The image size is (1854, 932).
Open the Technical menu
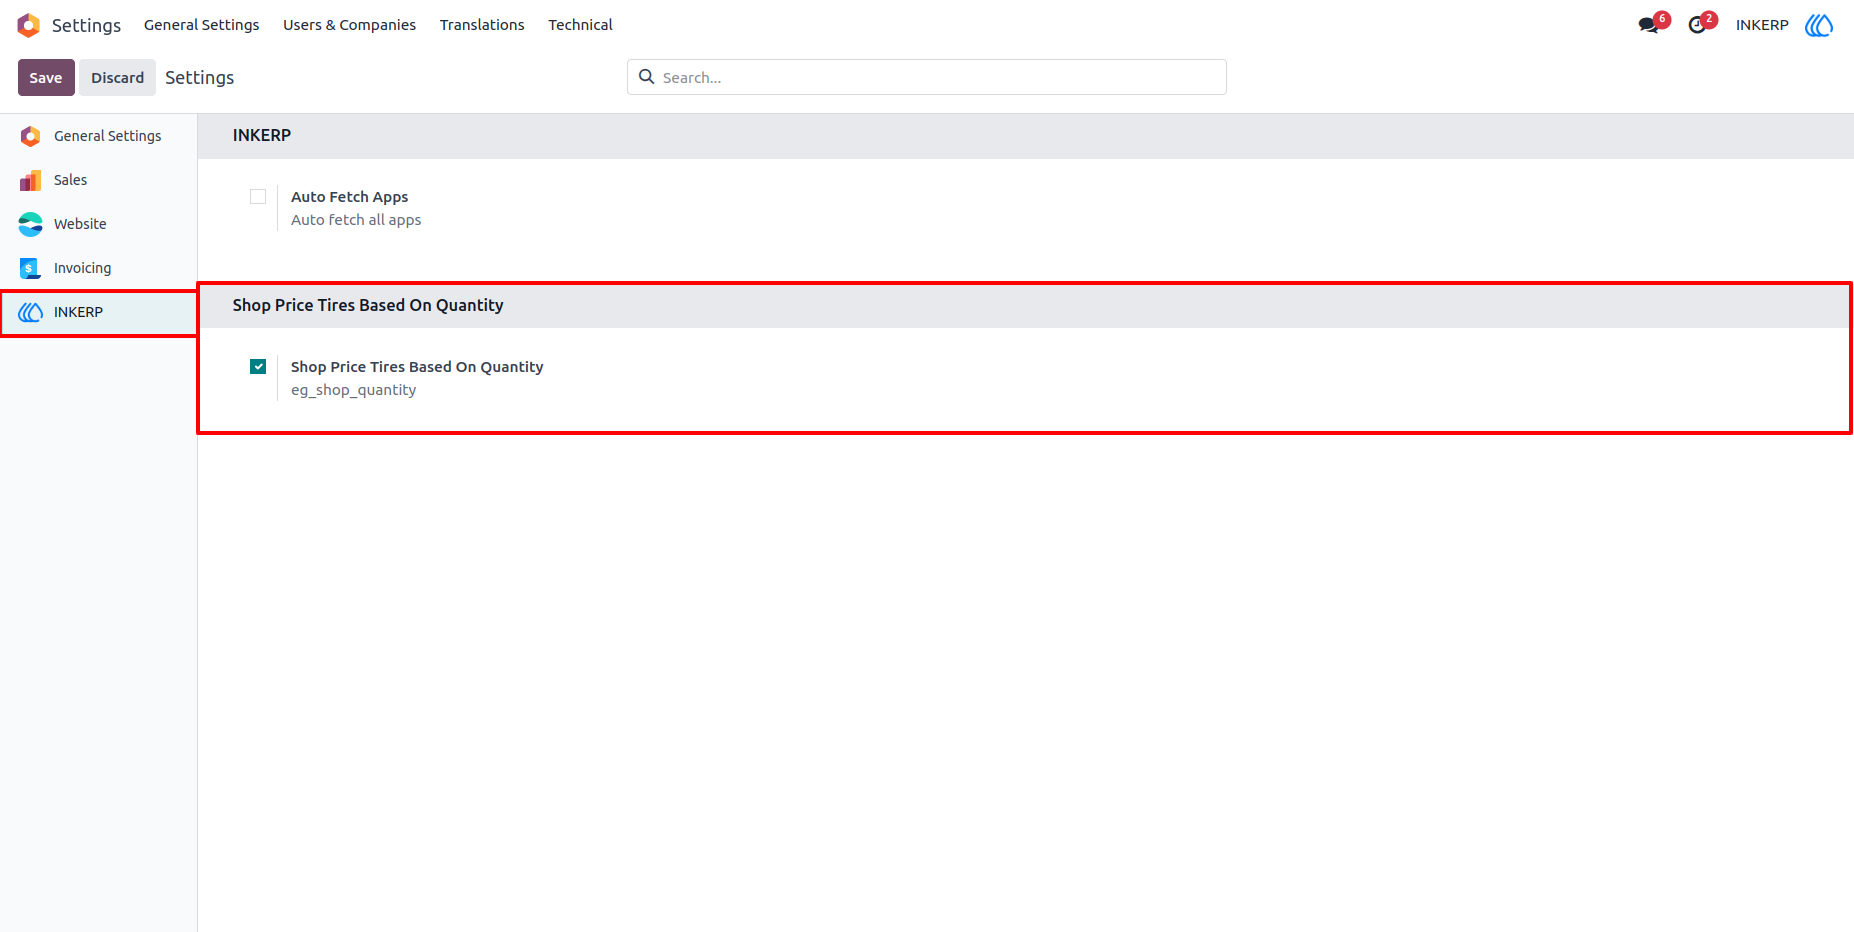pos(580,25)
